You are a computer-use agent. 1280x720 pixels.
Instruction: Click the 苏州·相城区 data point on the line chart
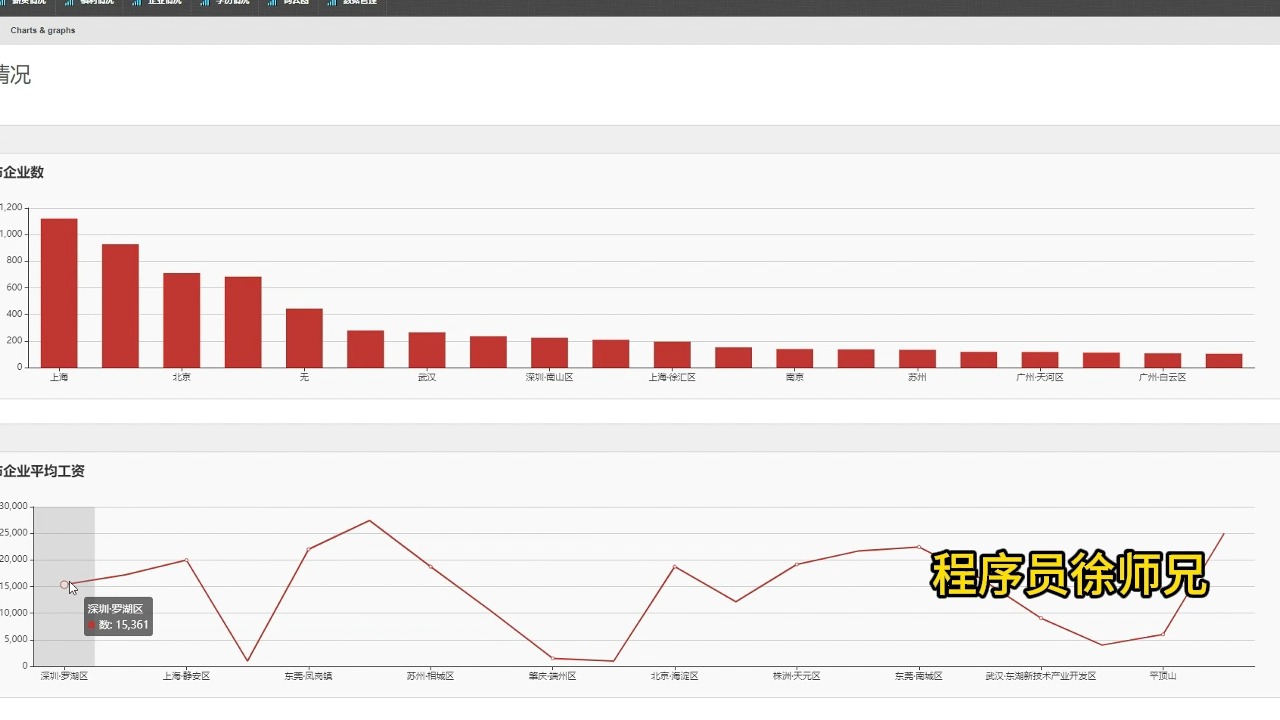point(431,566)
